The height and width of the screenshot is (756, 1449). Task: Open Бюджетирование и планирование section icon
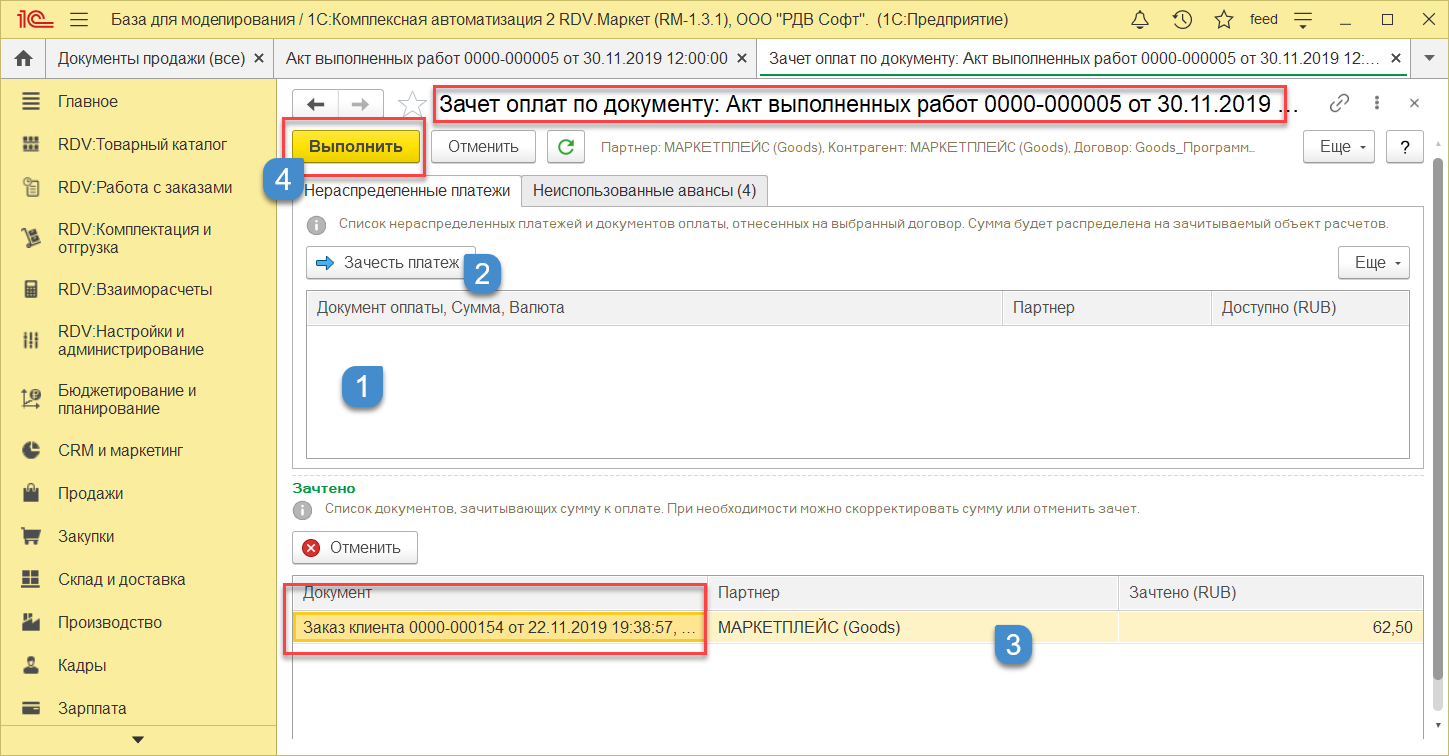tap(31, 399)
